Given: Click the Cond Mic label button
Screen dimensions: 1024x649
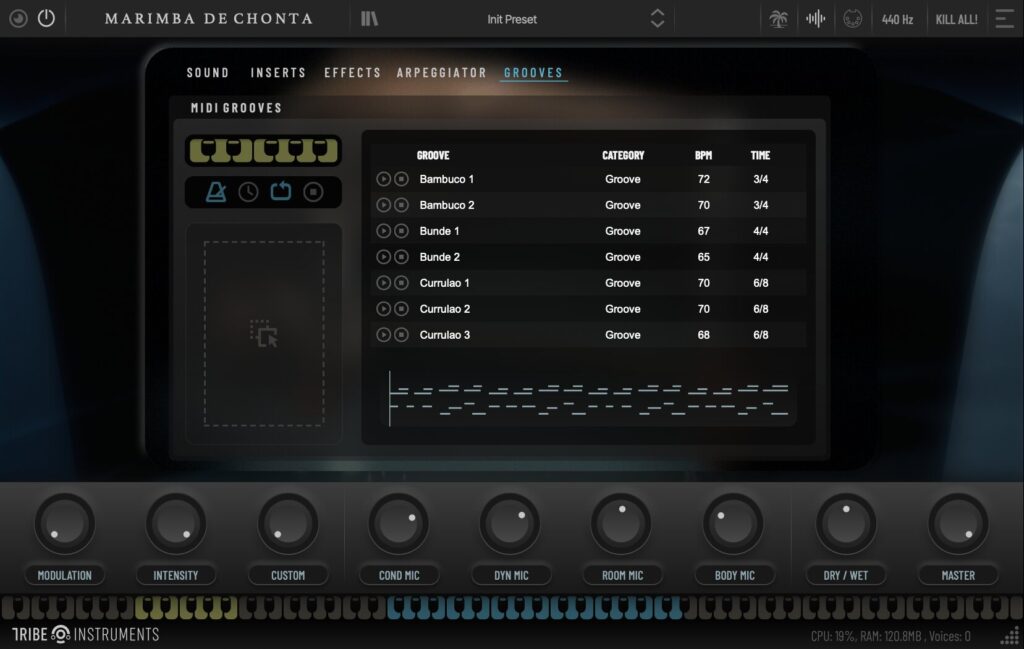Looking at the screenshot, I should click(399, 575).
